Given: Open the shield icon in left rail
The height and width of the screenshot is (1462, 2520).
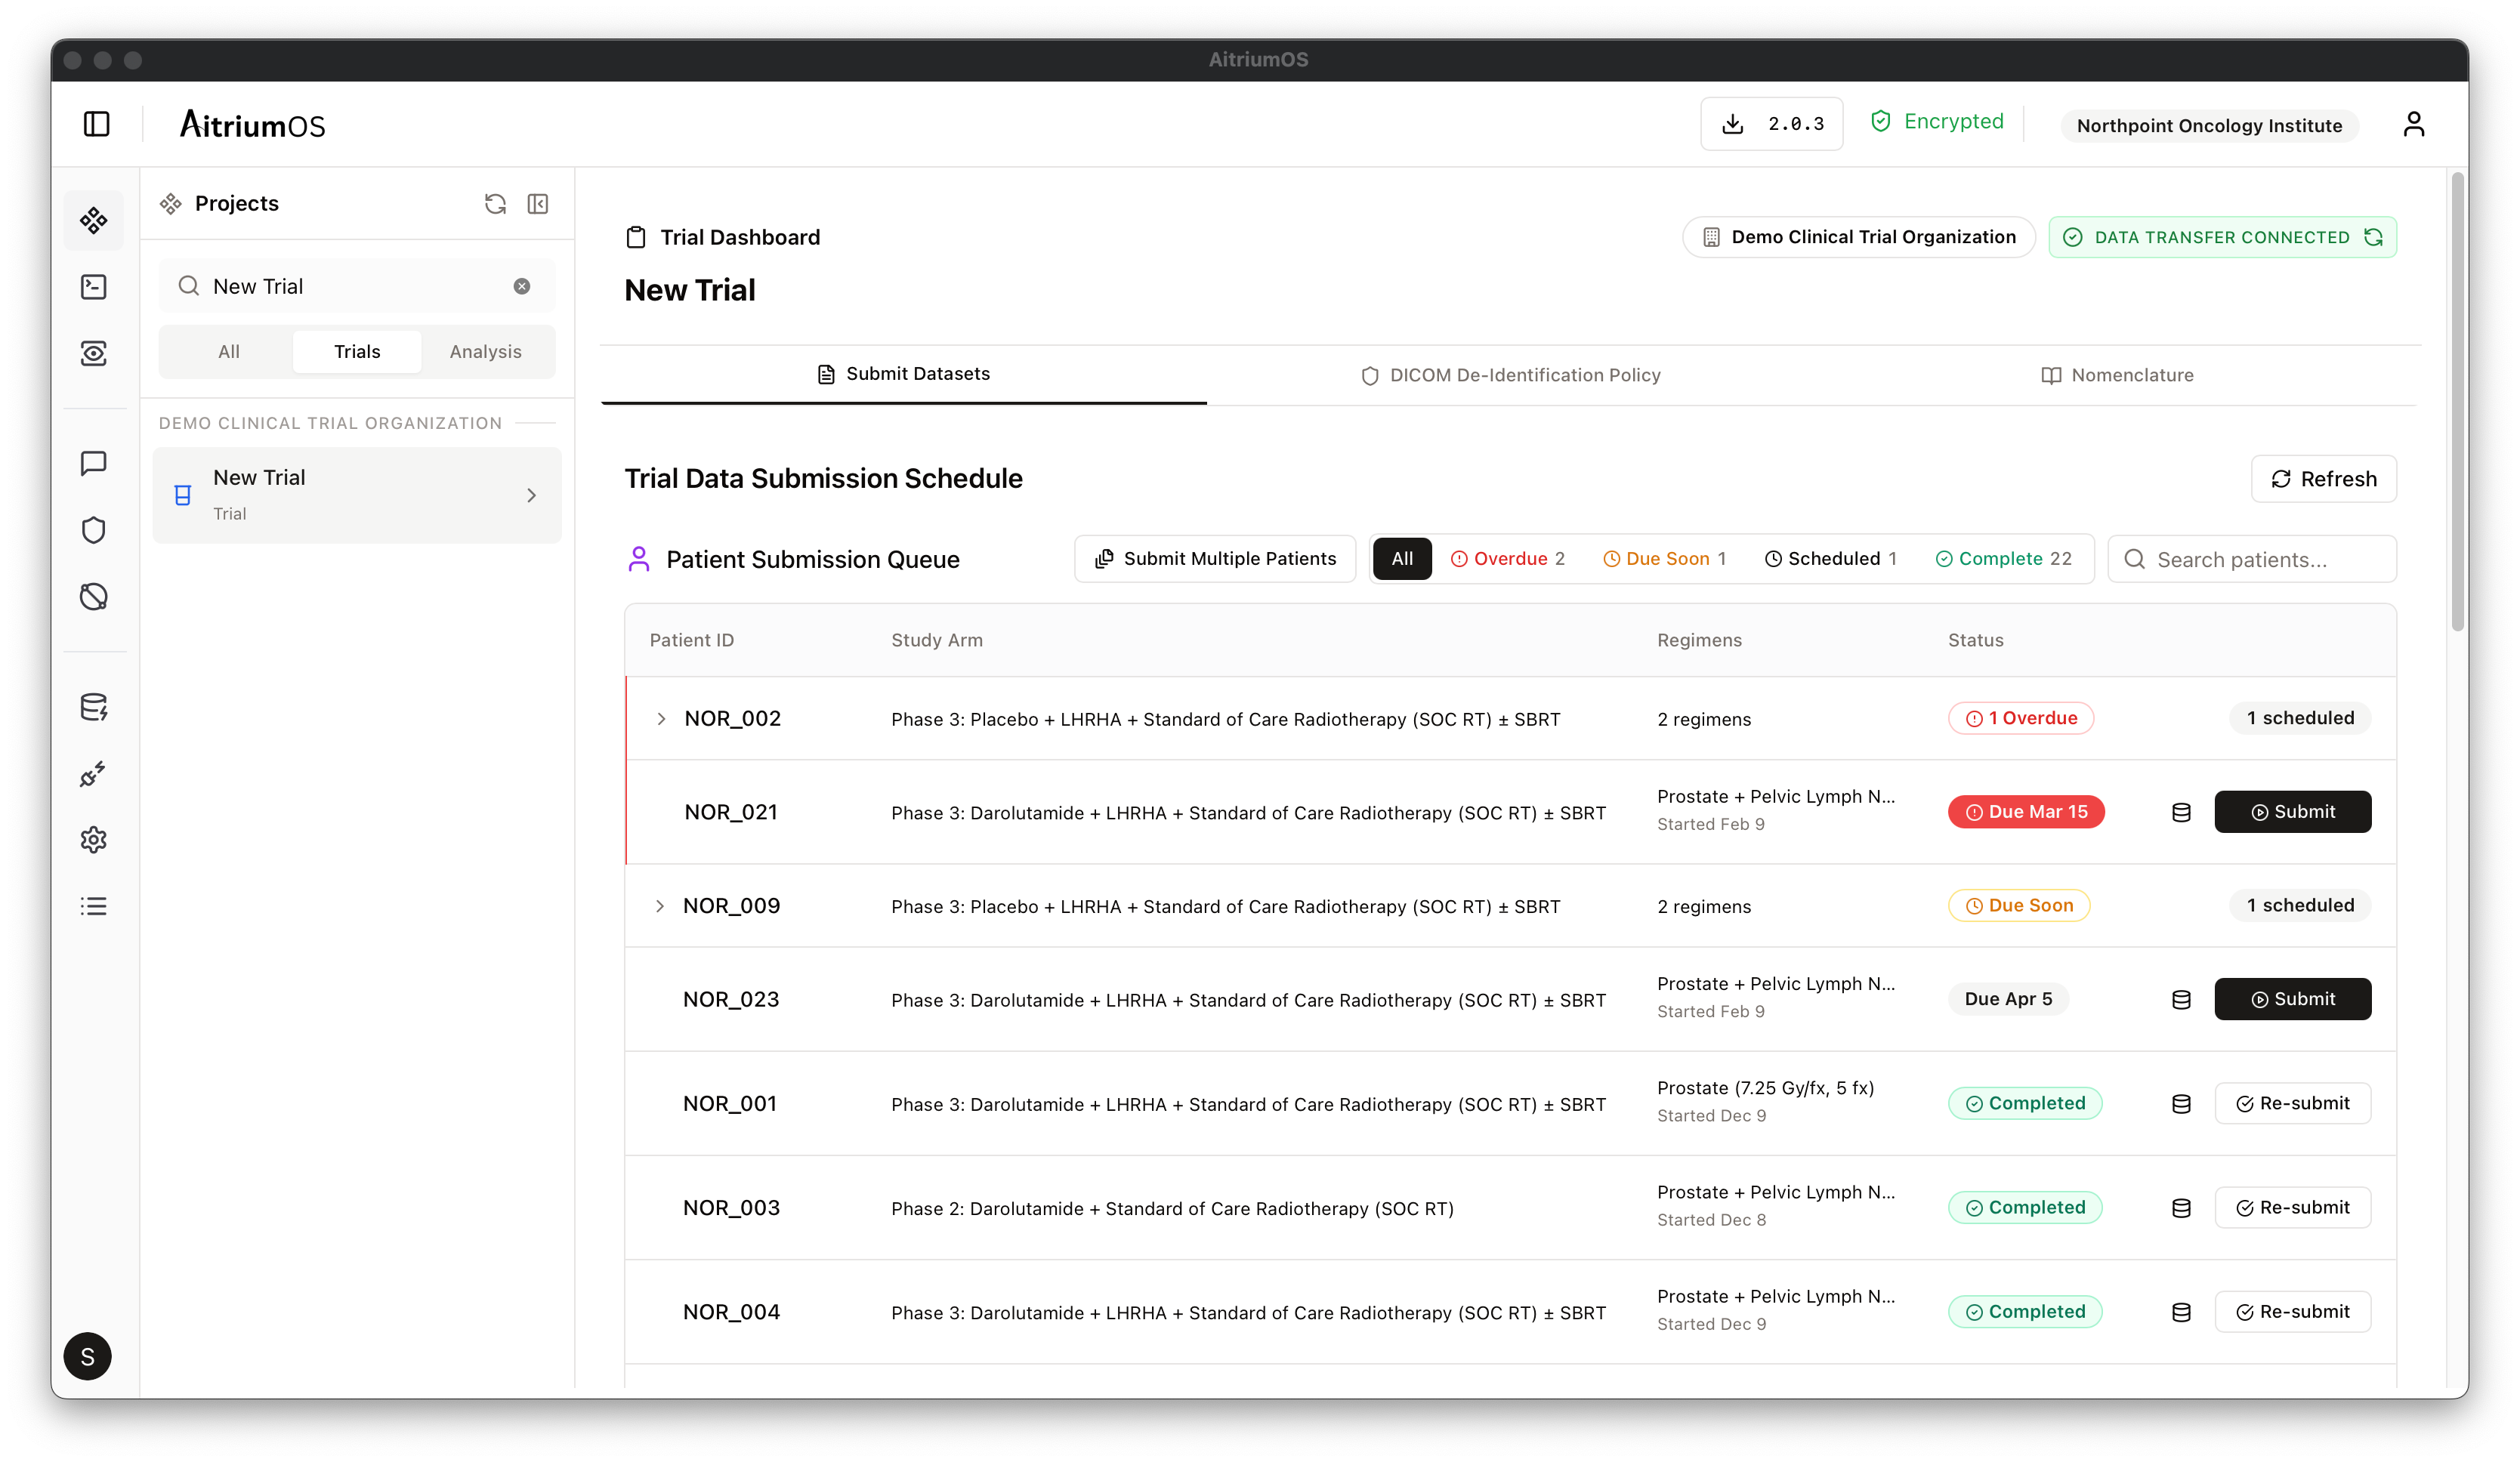Looking at the screenshot, I should tap(94, 530).
